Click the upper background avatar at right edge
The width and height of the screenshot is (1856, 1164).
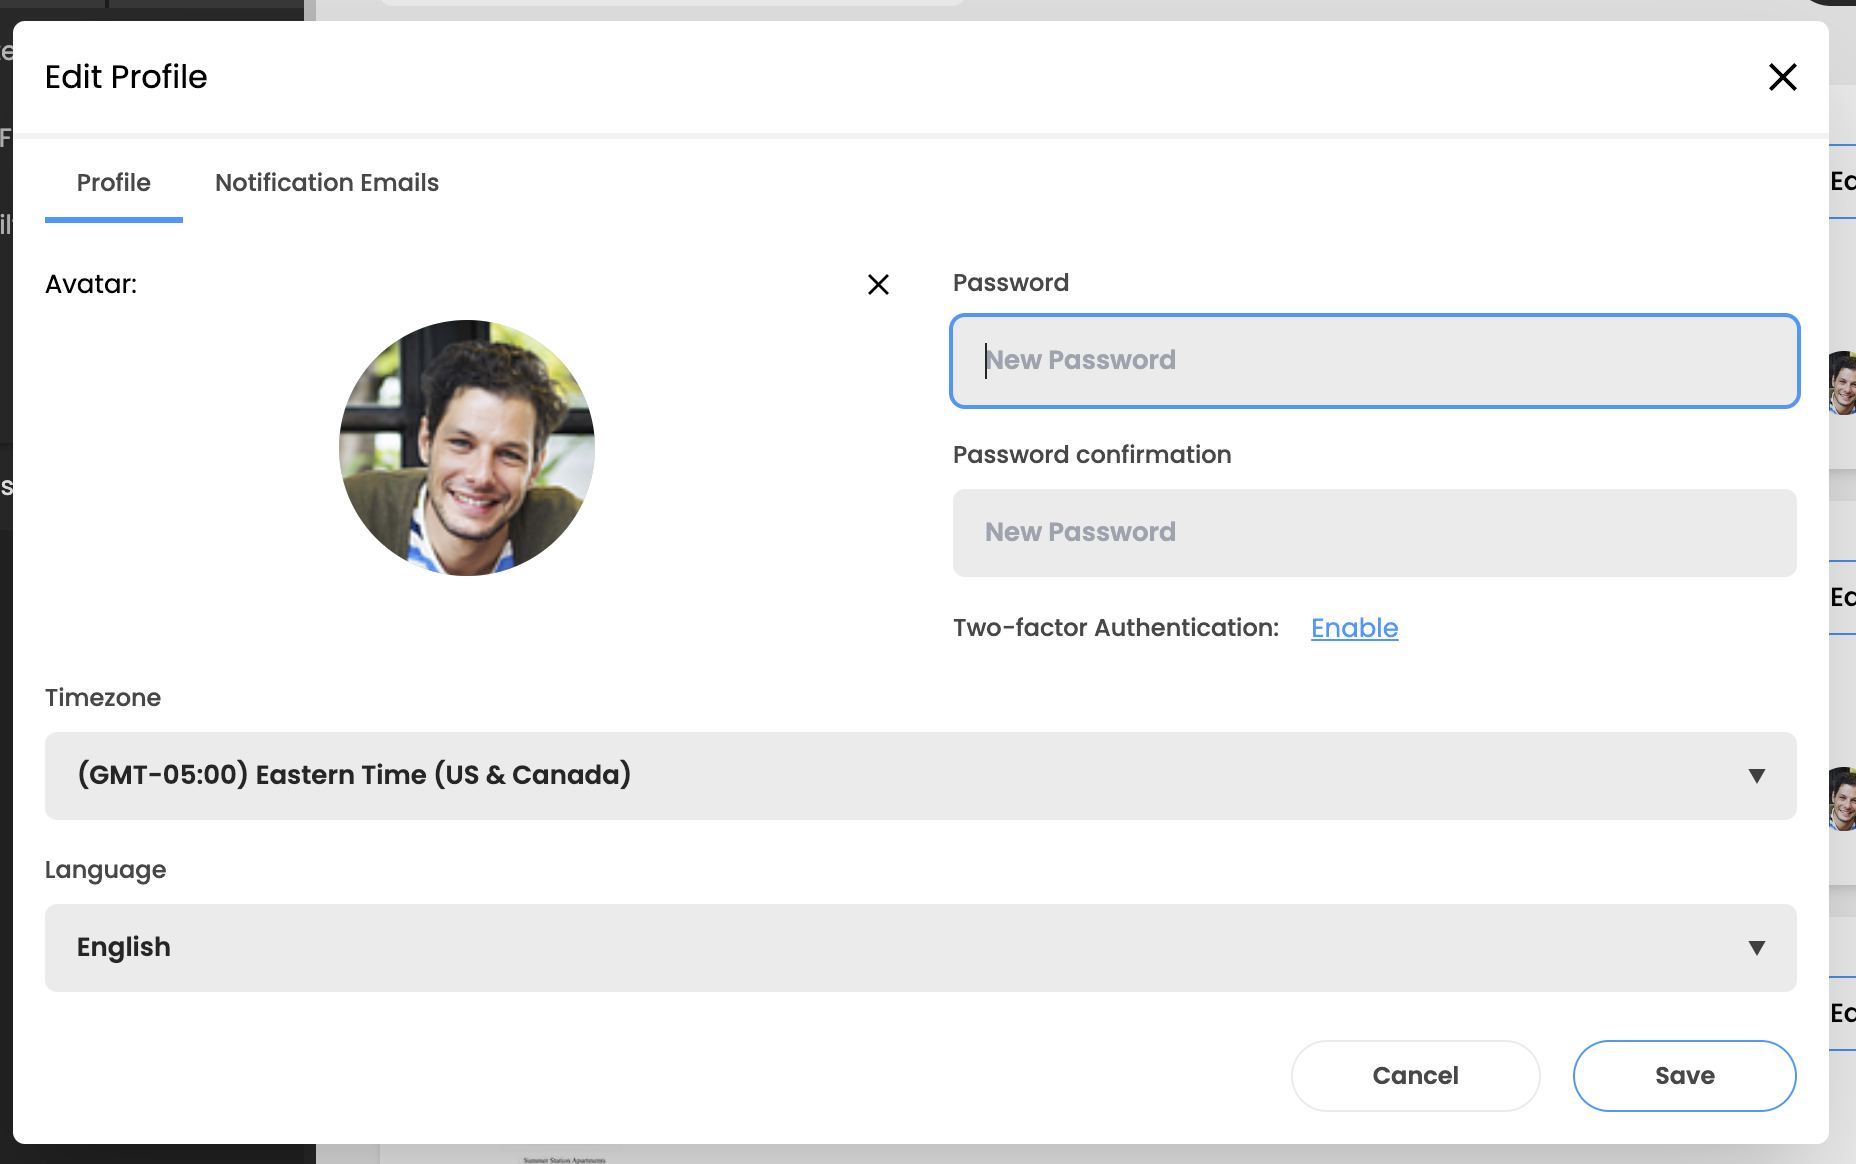(1843, 383)
